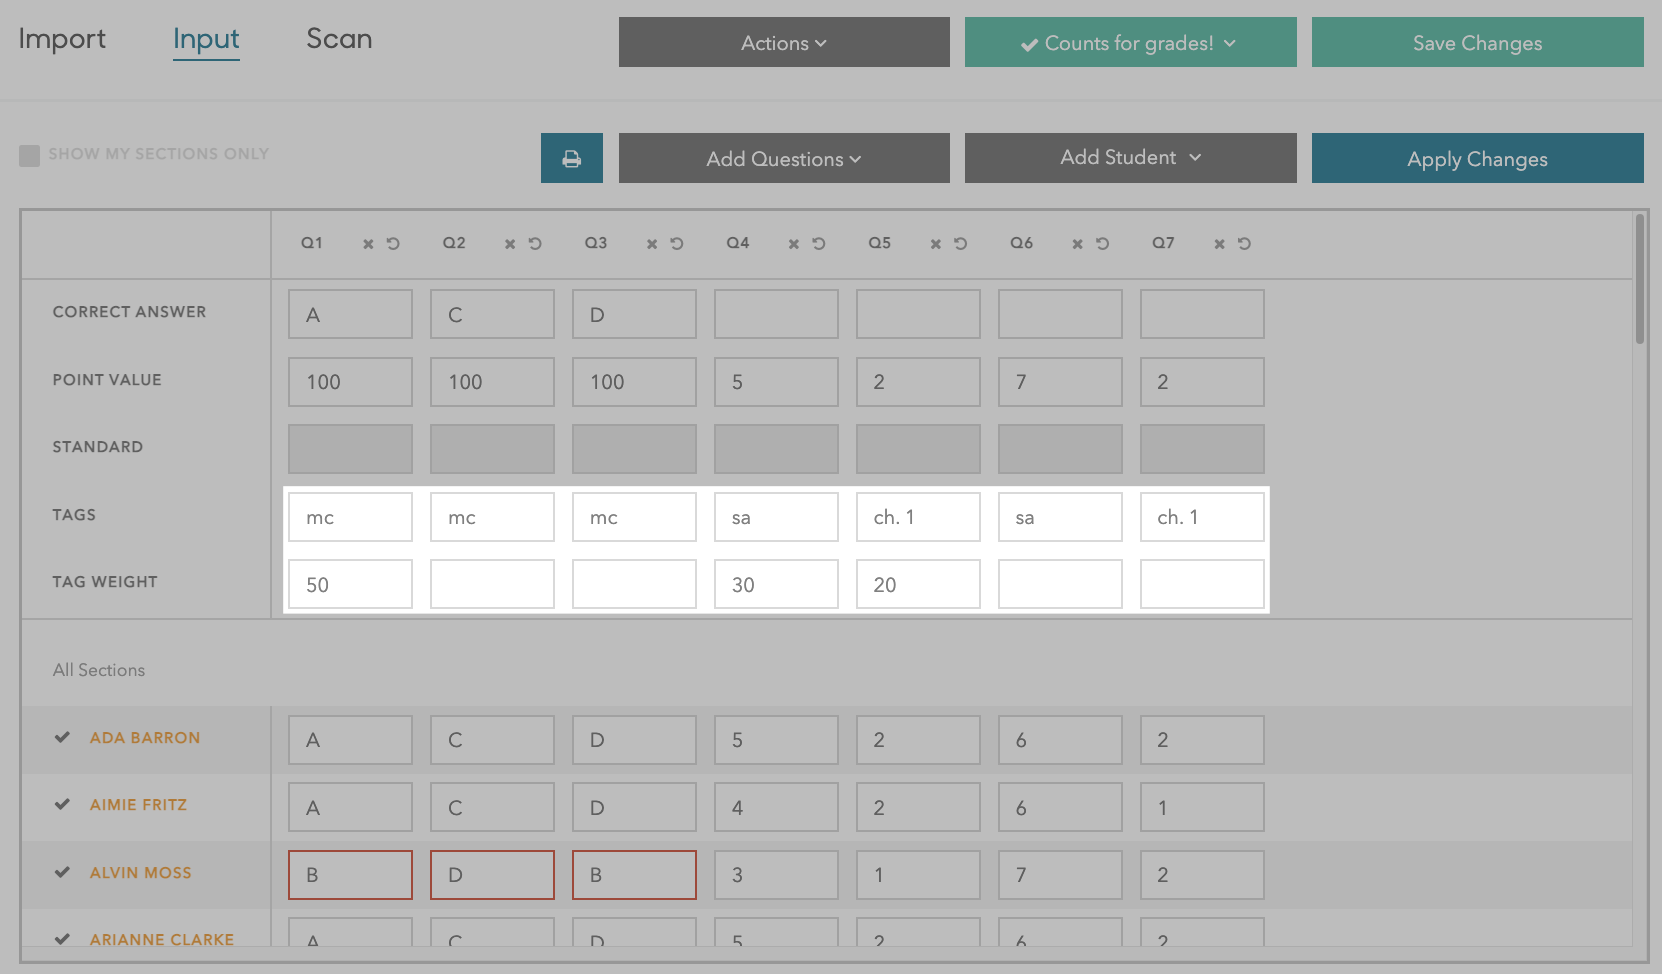Expand the Add Questions dropdown
Viewport: 1662px width, 974px height.
click(784, 159)
